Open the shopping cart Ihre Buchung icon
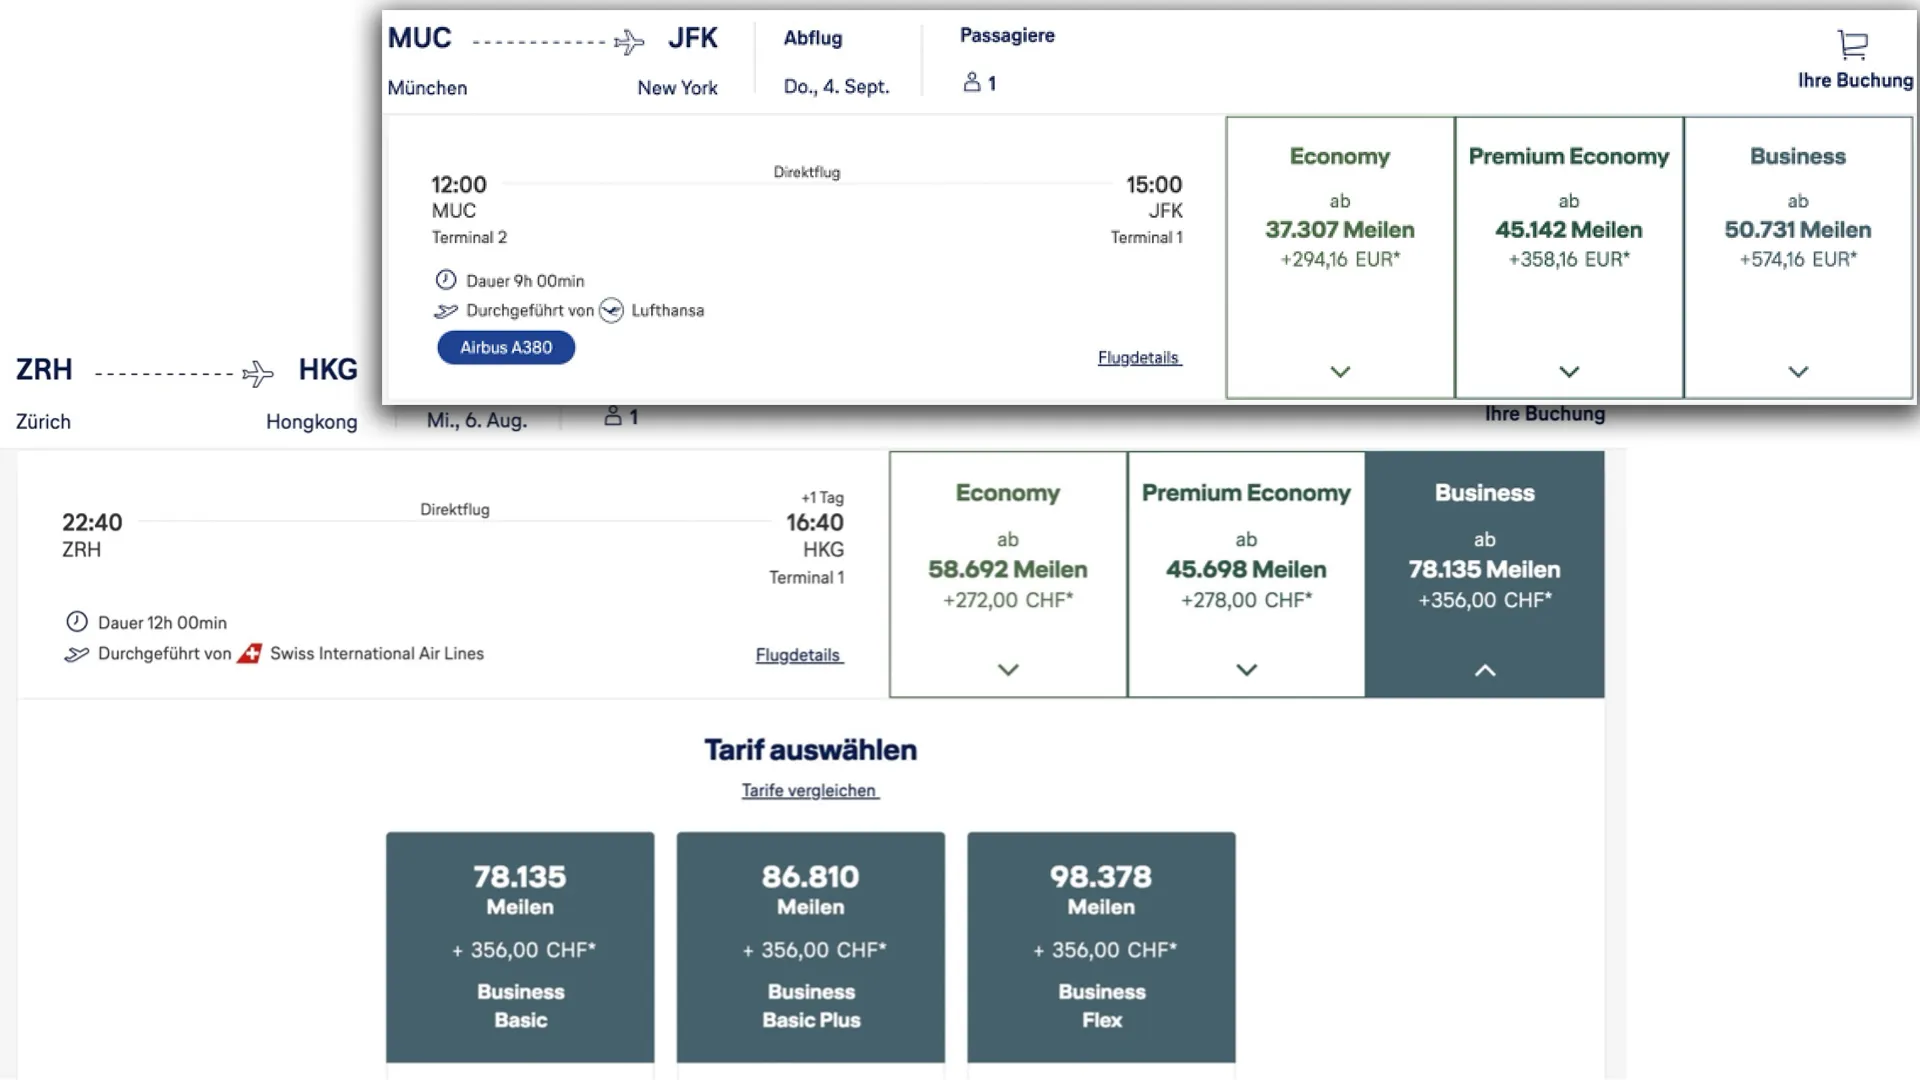The height and width of the screenshot is (1080, 1920). (1853, 45)
